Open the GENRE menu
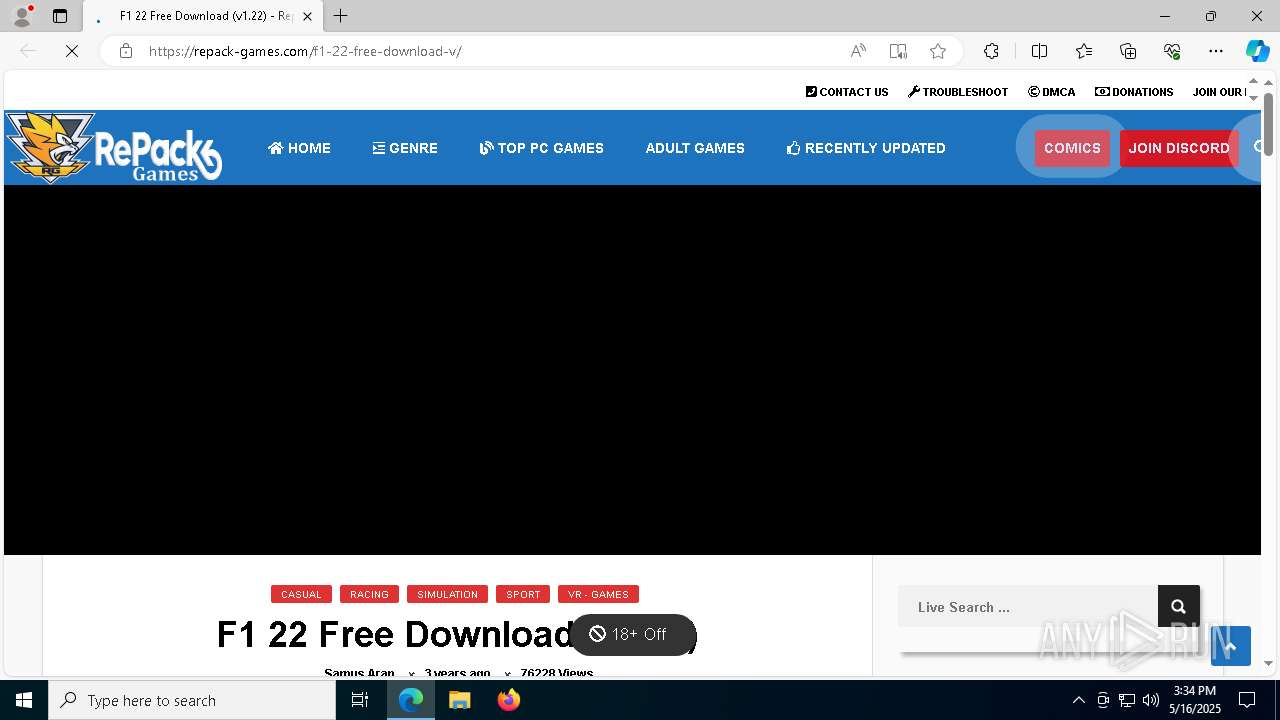The image size is (1280, 720). (405, 148)
